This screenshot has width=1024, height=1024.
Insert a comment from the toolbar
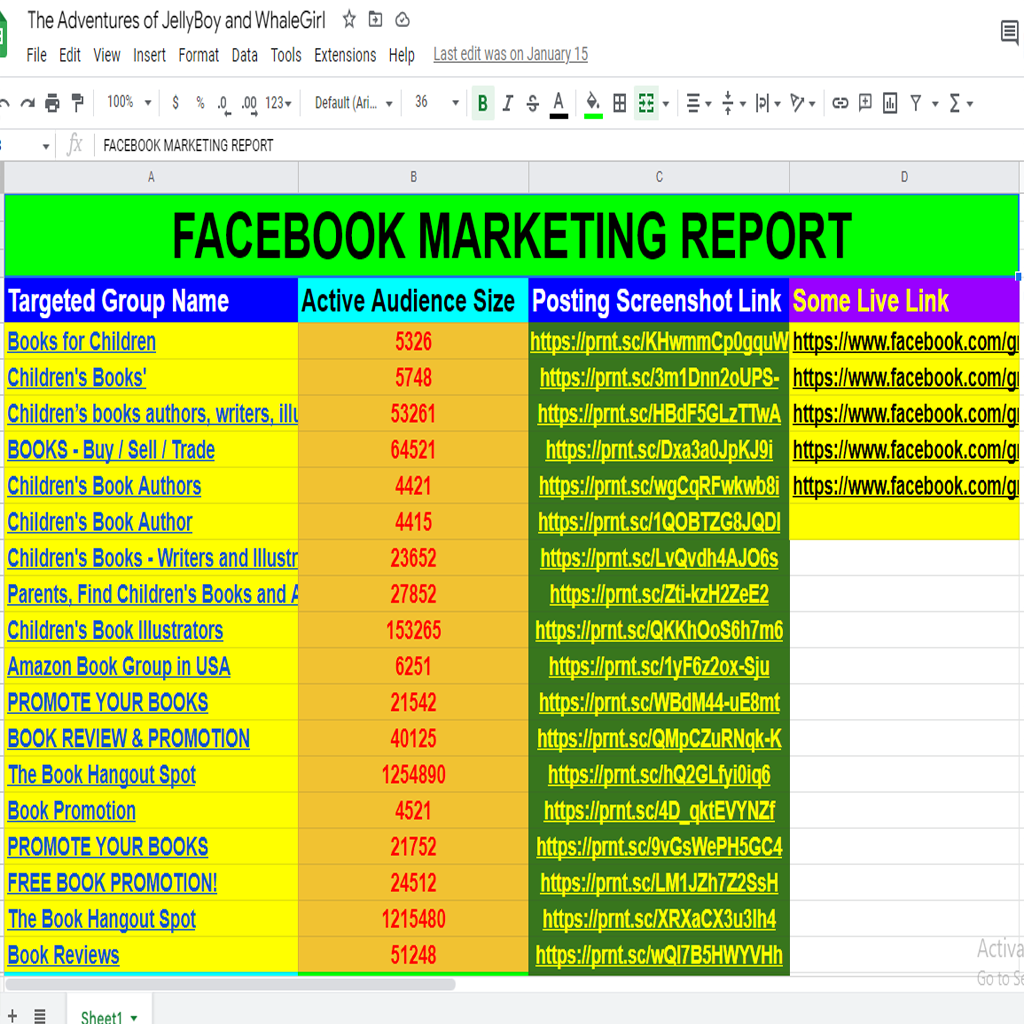click(x=865, y=103)
